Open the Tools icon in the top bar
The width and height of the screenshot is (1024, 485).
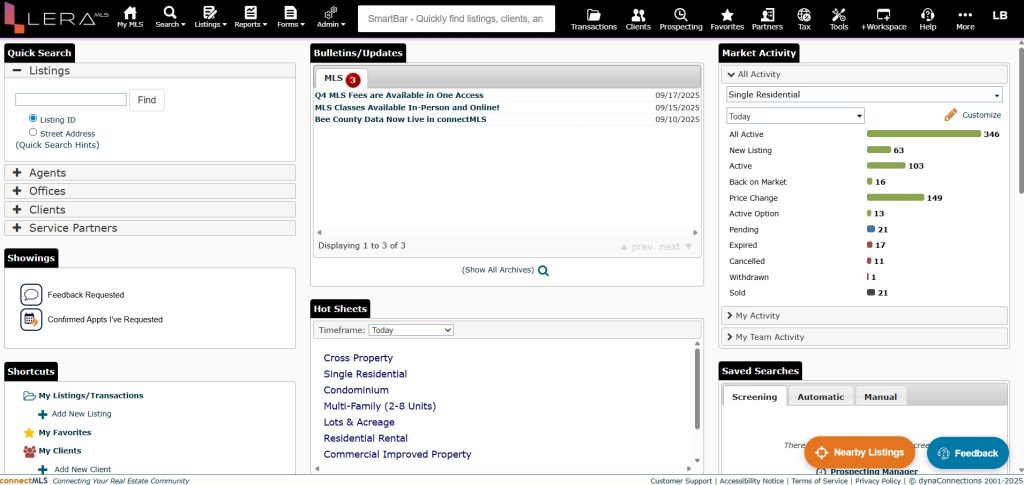(x=838, y=15)
